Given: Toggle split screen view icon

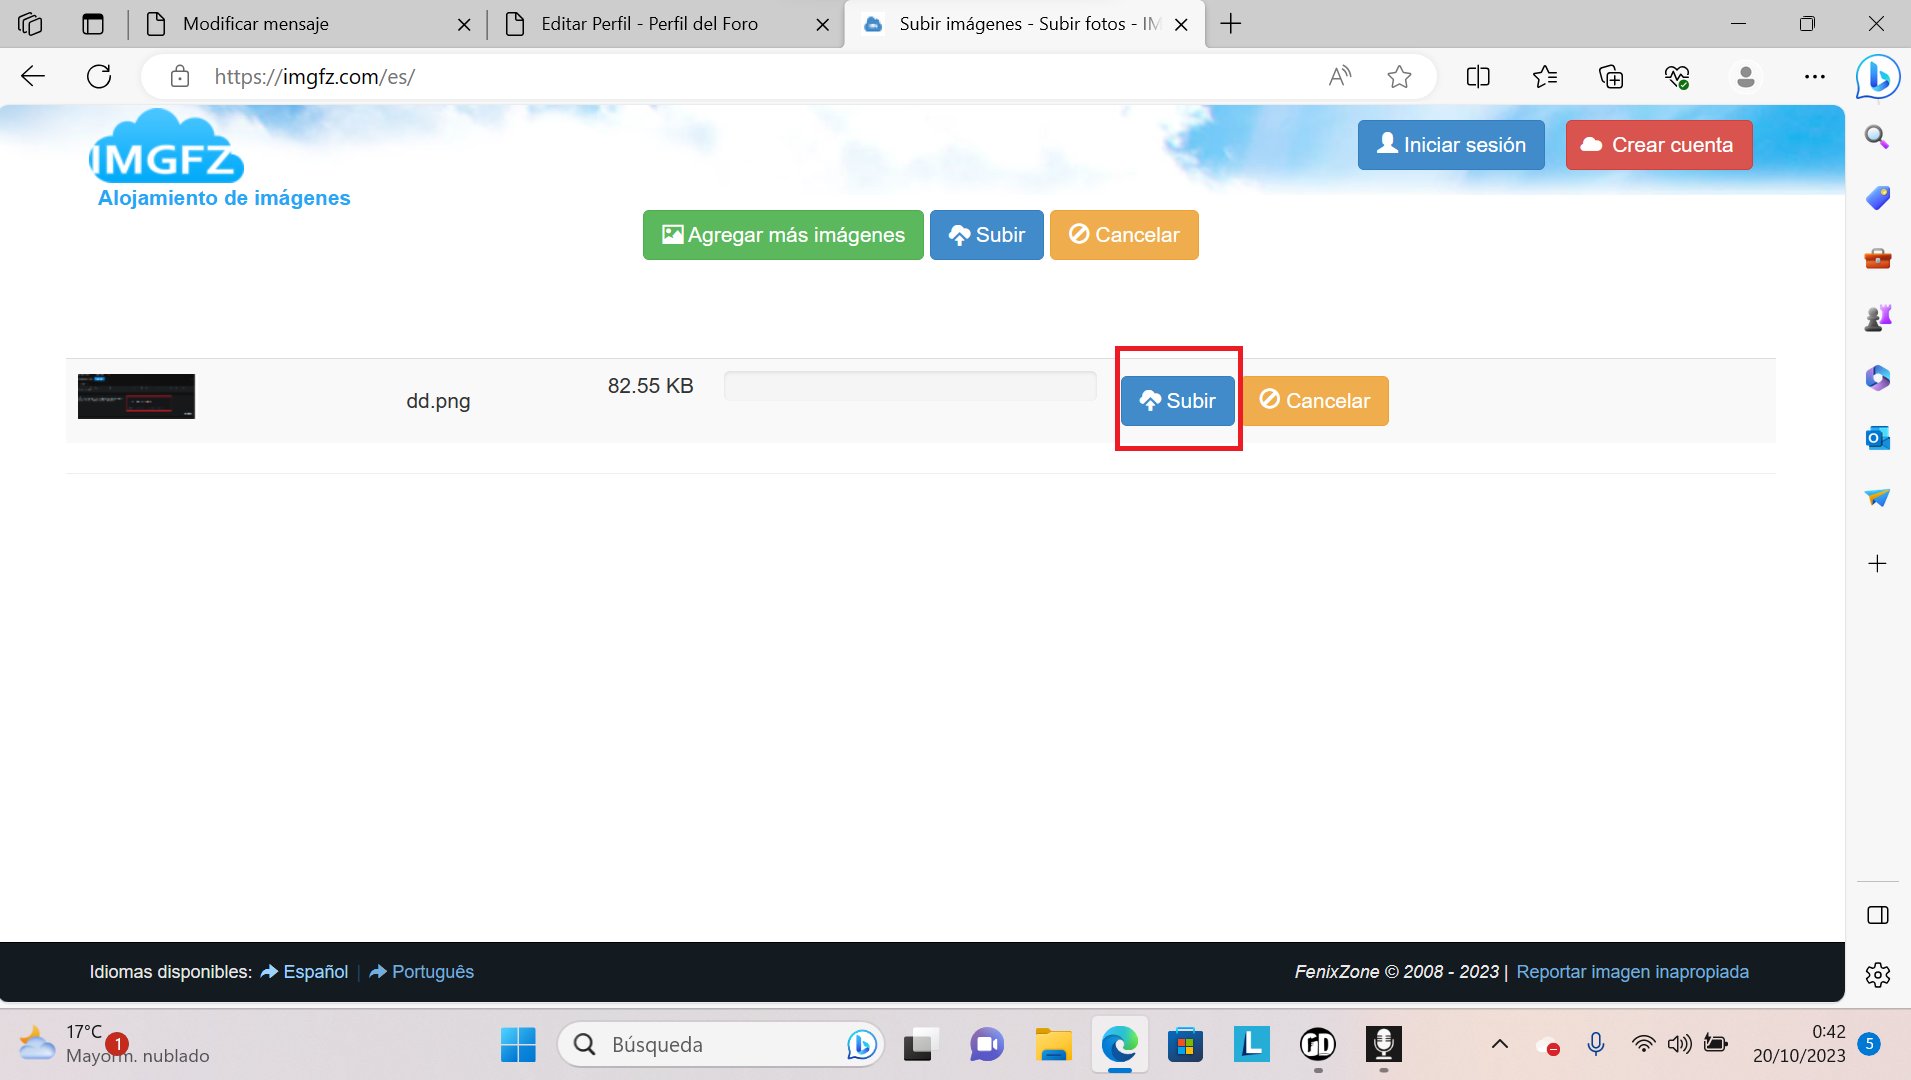Looking at the screenshot, I should [x=1477, y=77].
